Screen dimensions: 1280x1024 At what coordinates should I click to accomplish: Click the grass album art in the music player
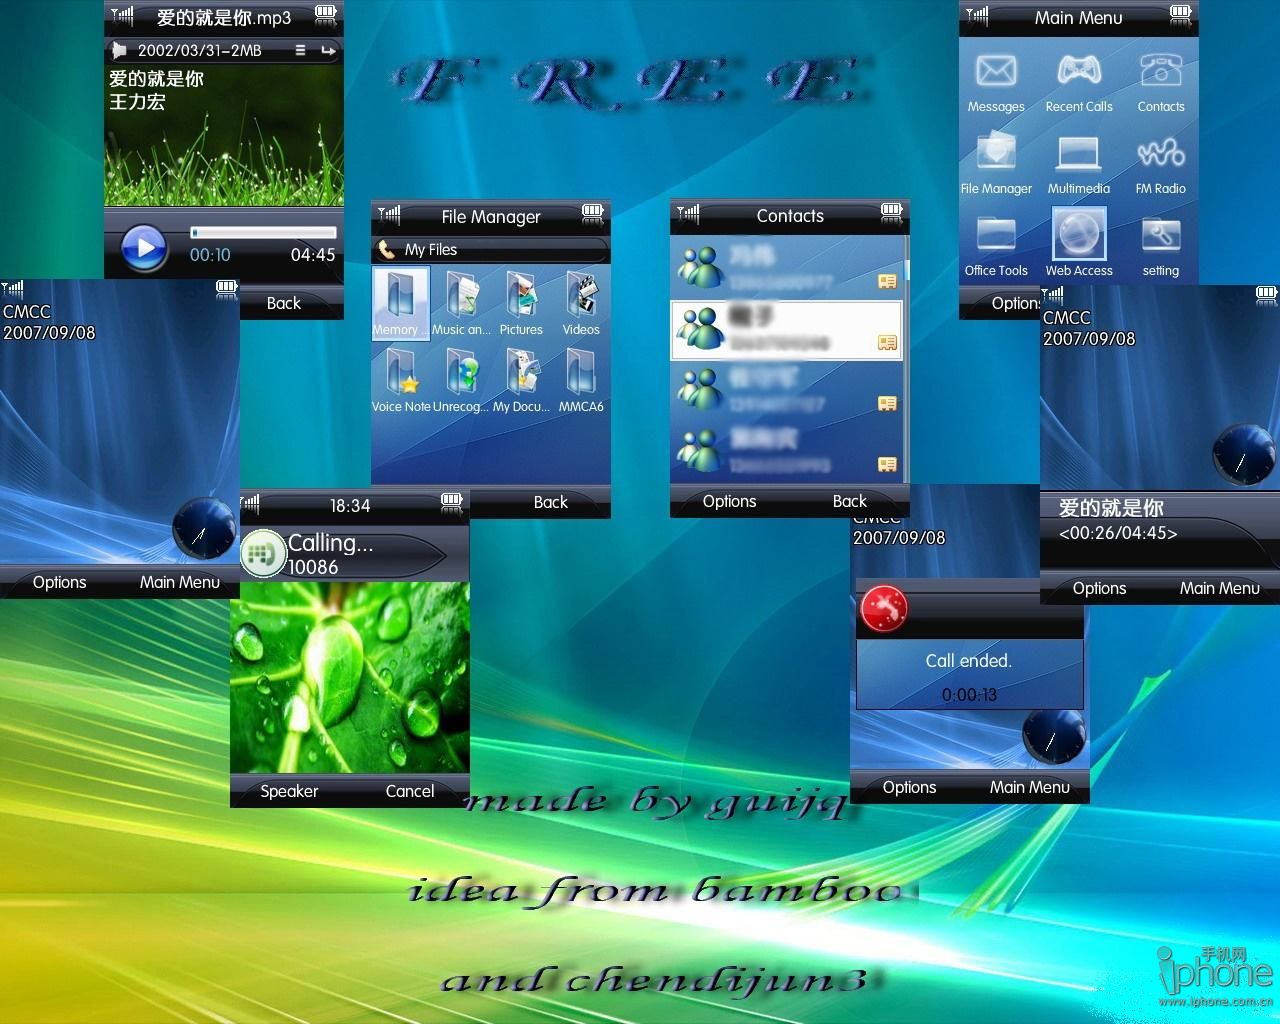pos(224,135)
